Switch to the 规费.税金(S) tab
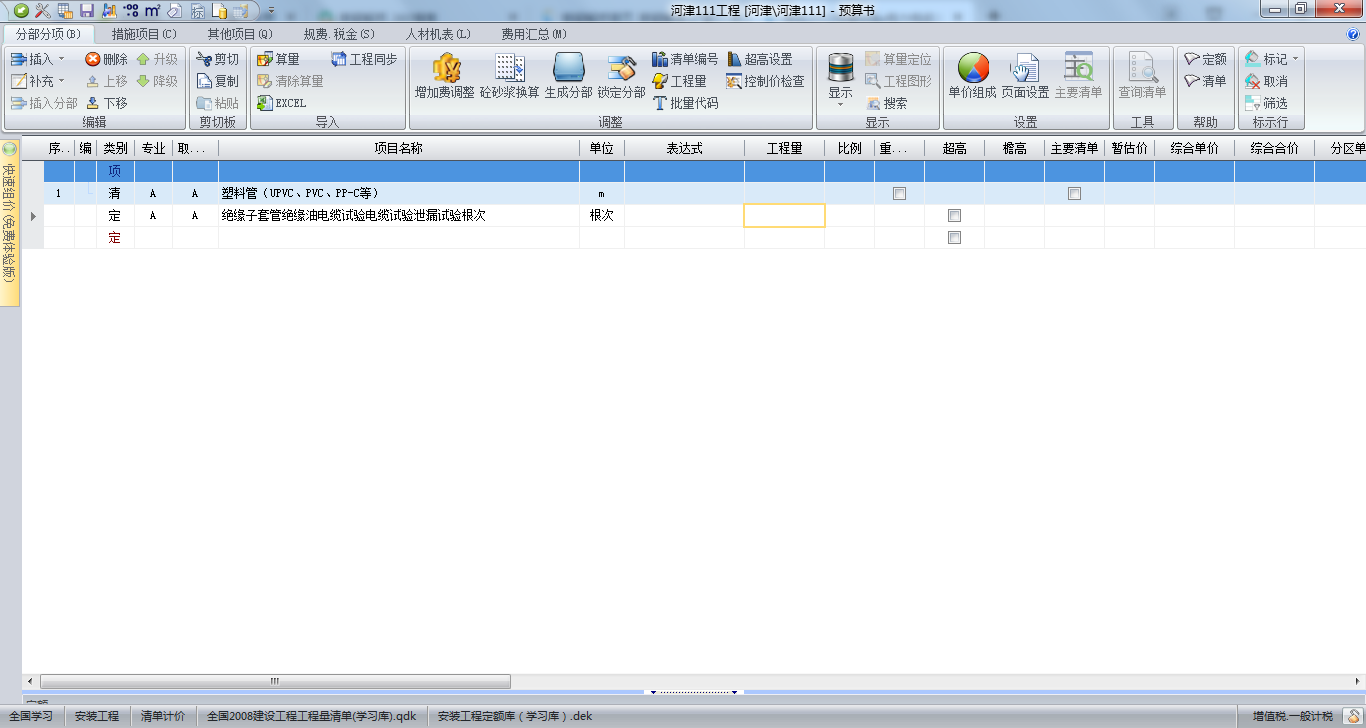1366x728 pixels. coord(338,34)
